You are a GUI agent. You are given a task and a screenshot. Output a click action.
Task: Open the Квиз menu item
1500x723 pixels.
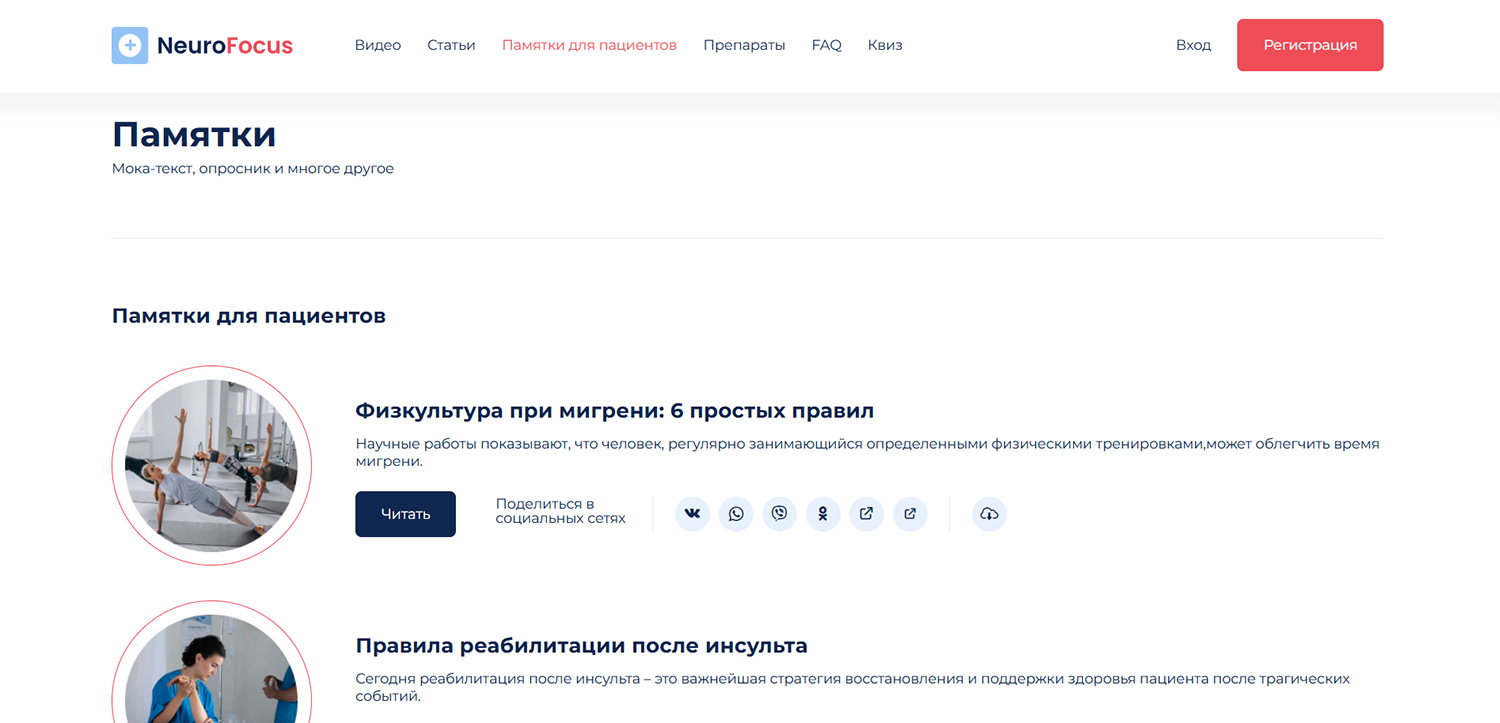pos(885,45)
